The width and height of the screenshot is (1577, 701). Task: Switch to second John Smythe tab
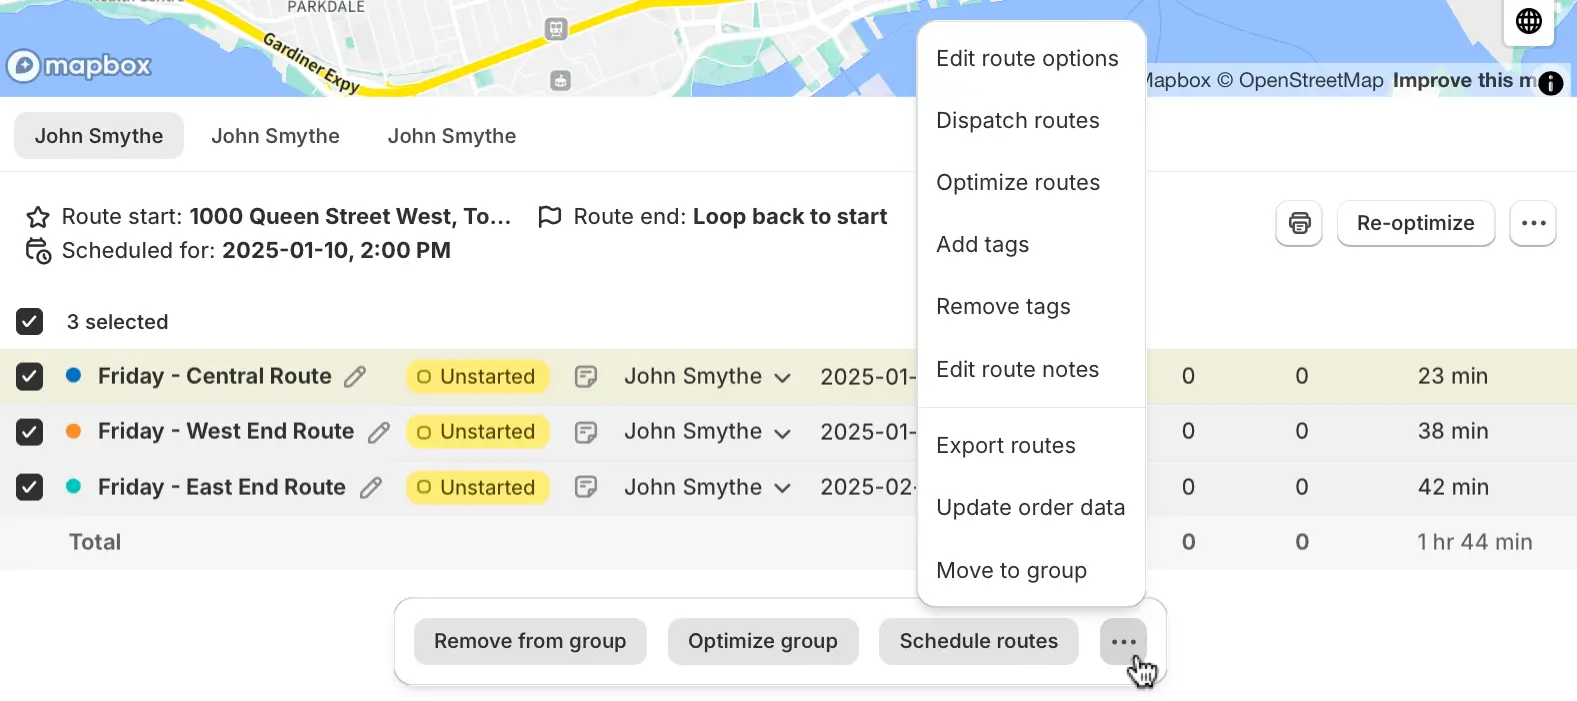point(275,136)
